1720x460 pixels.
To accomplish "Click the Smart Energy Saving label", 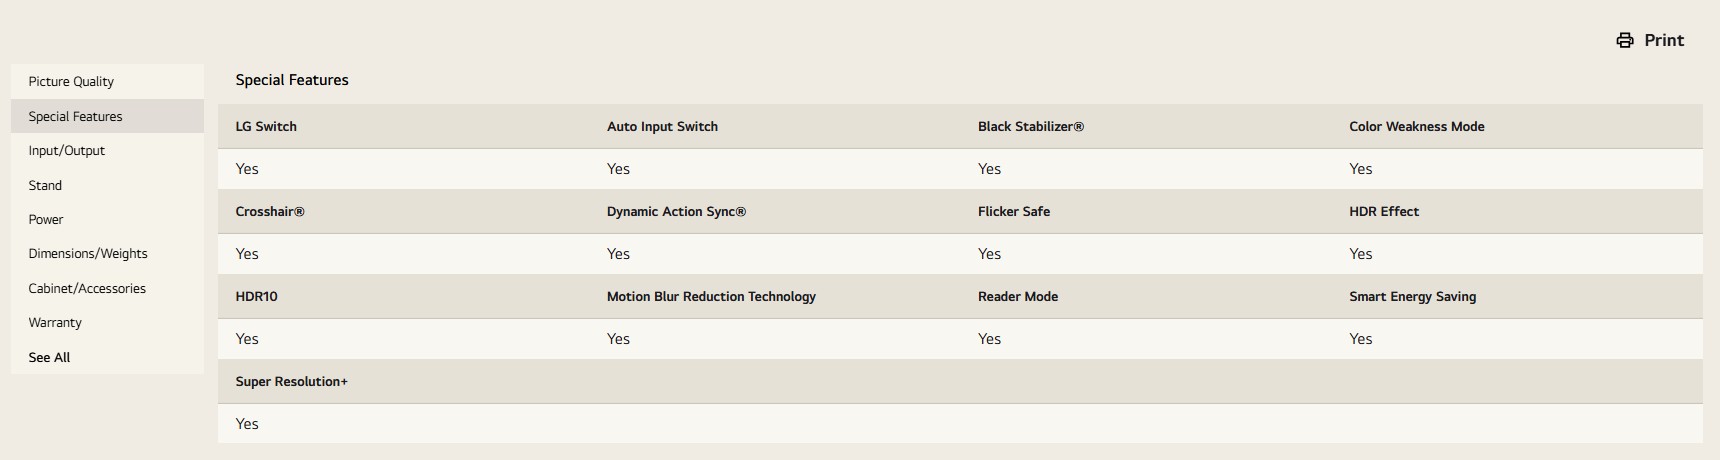I will [x=1412, y=297].
